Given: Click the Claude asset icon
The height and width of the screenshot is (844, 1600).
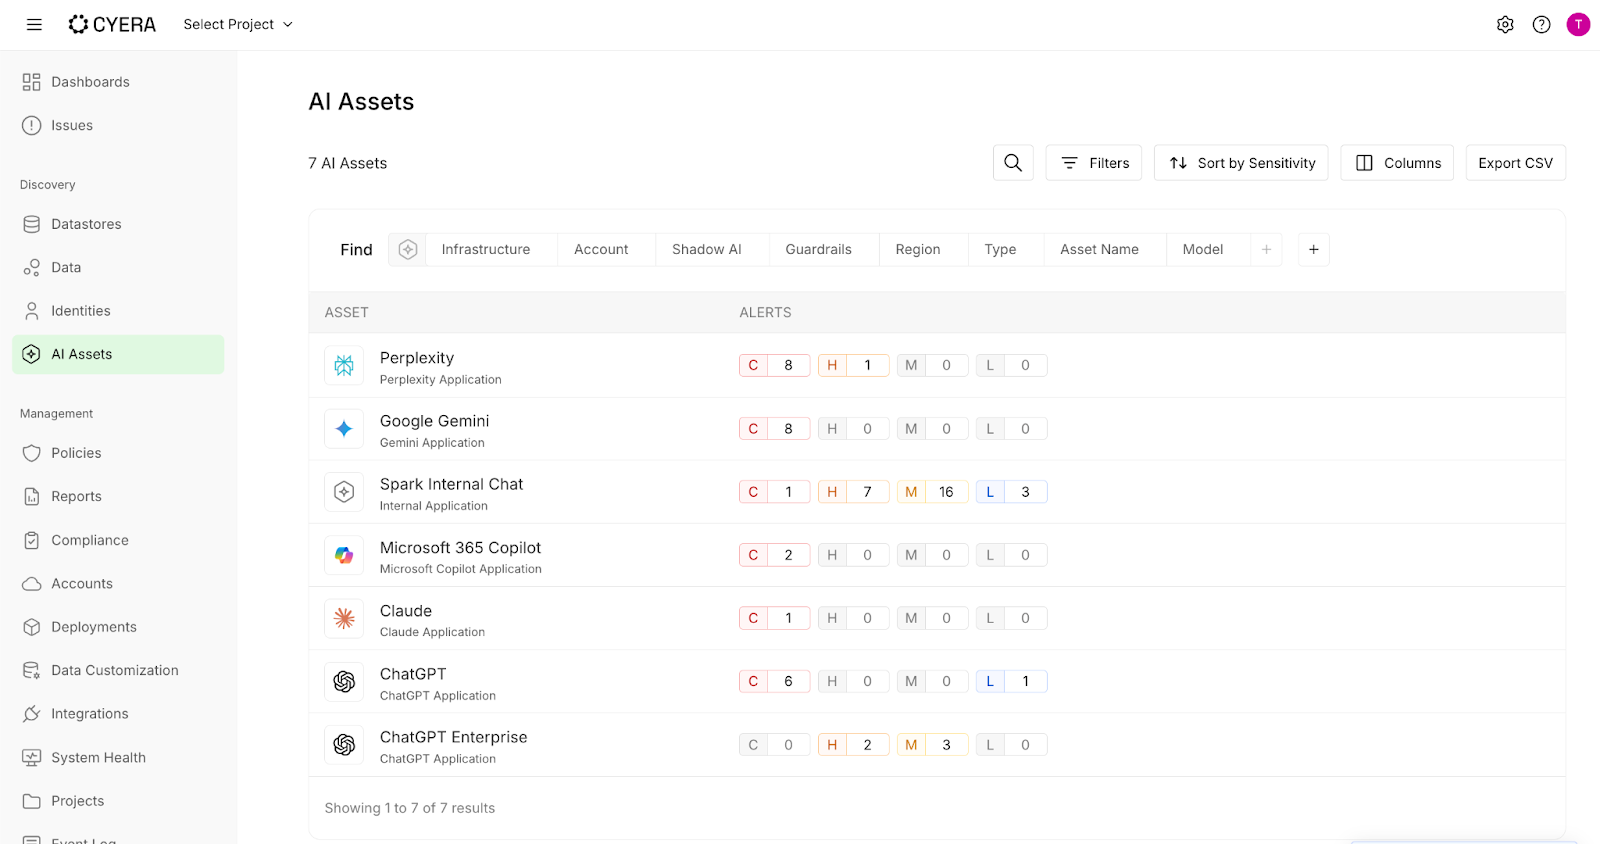Looking at the screenshot, I should tap(344, 618).
